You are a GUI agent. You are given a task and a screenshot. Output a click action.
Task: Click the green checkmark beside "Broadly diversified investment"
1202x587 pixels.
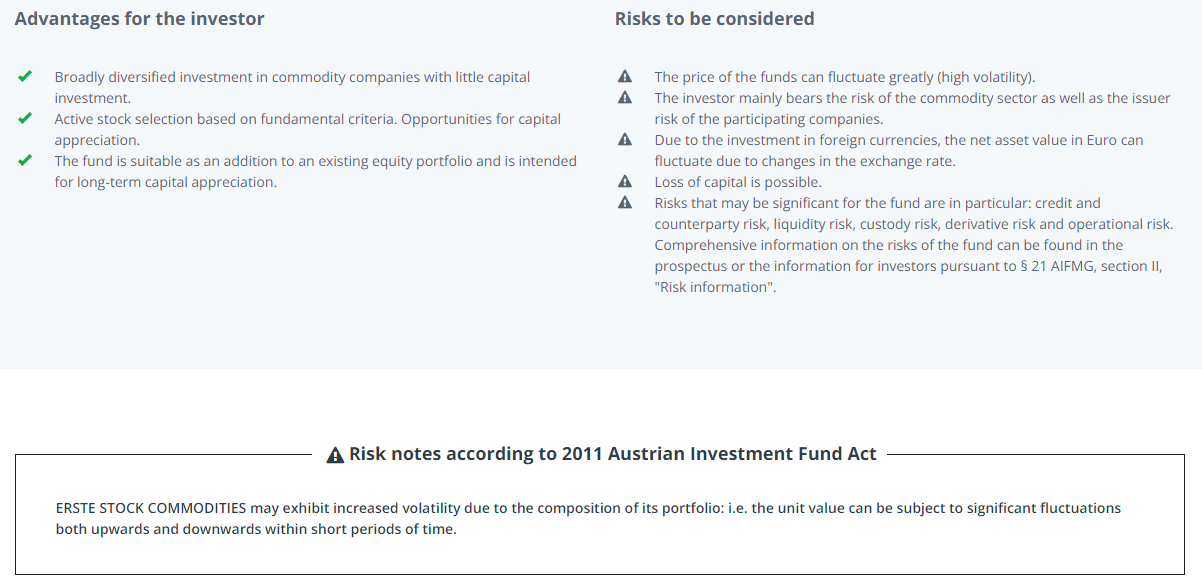(x=25, y=76)
